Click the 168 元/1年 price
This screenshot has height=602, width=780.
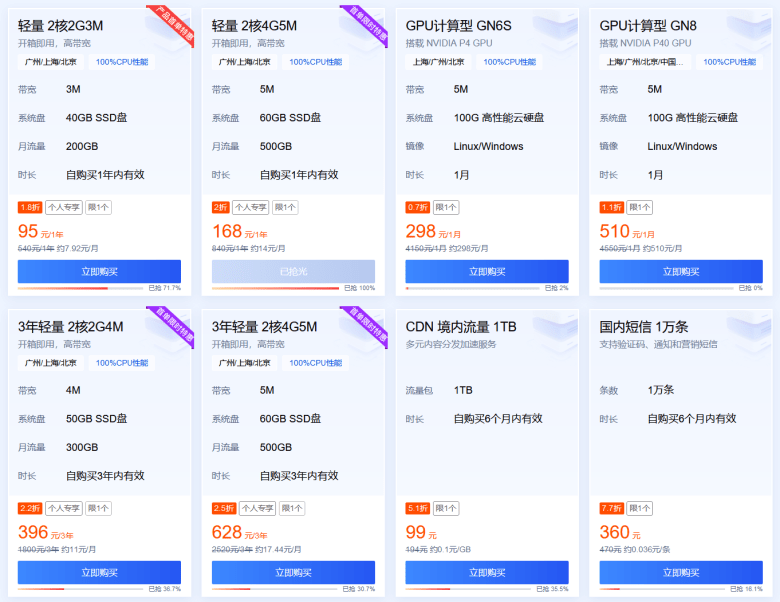point(239,231)
